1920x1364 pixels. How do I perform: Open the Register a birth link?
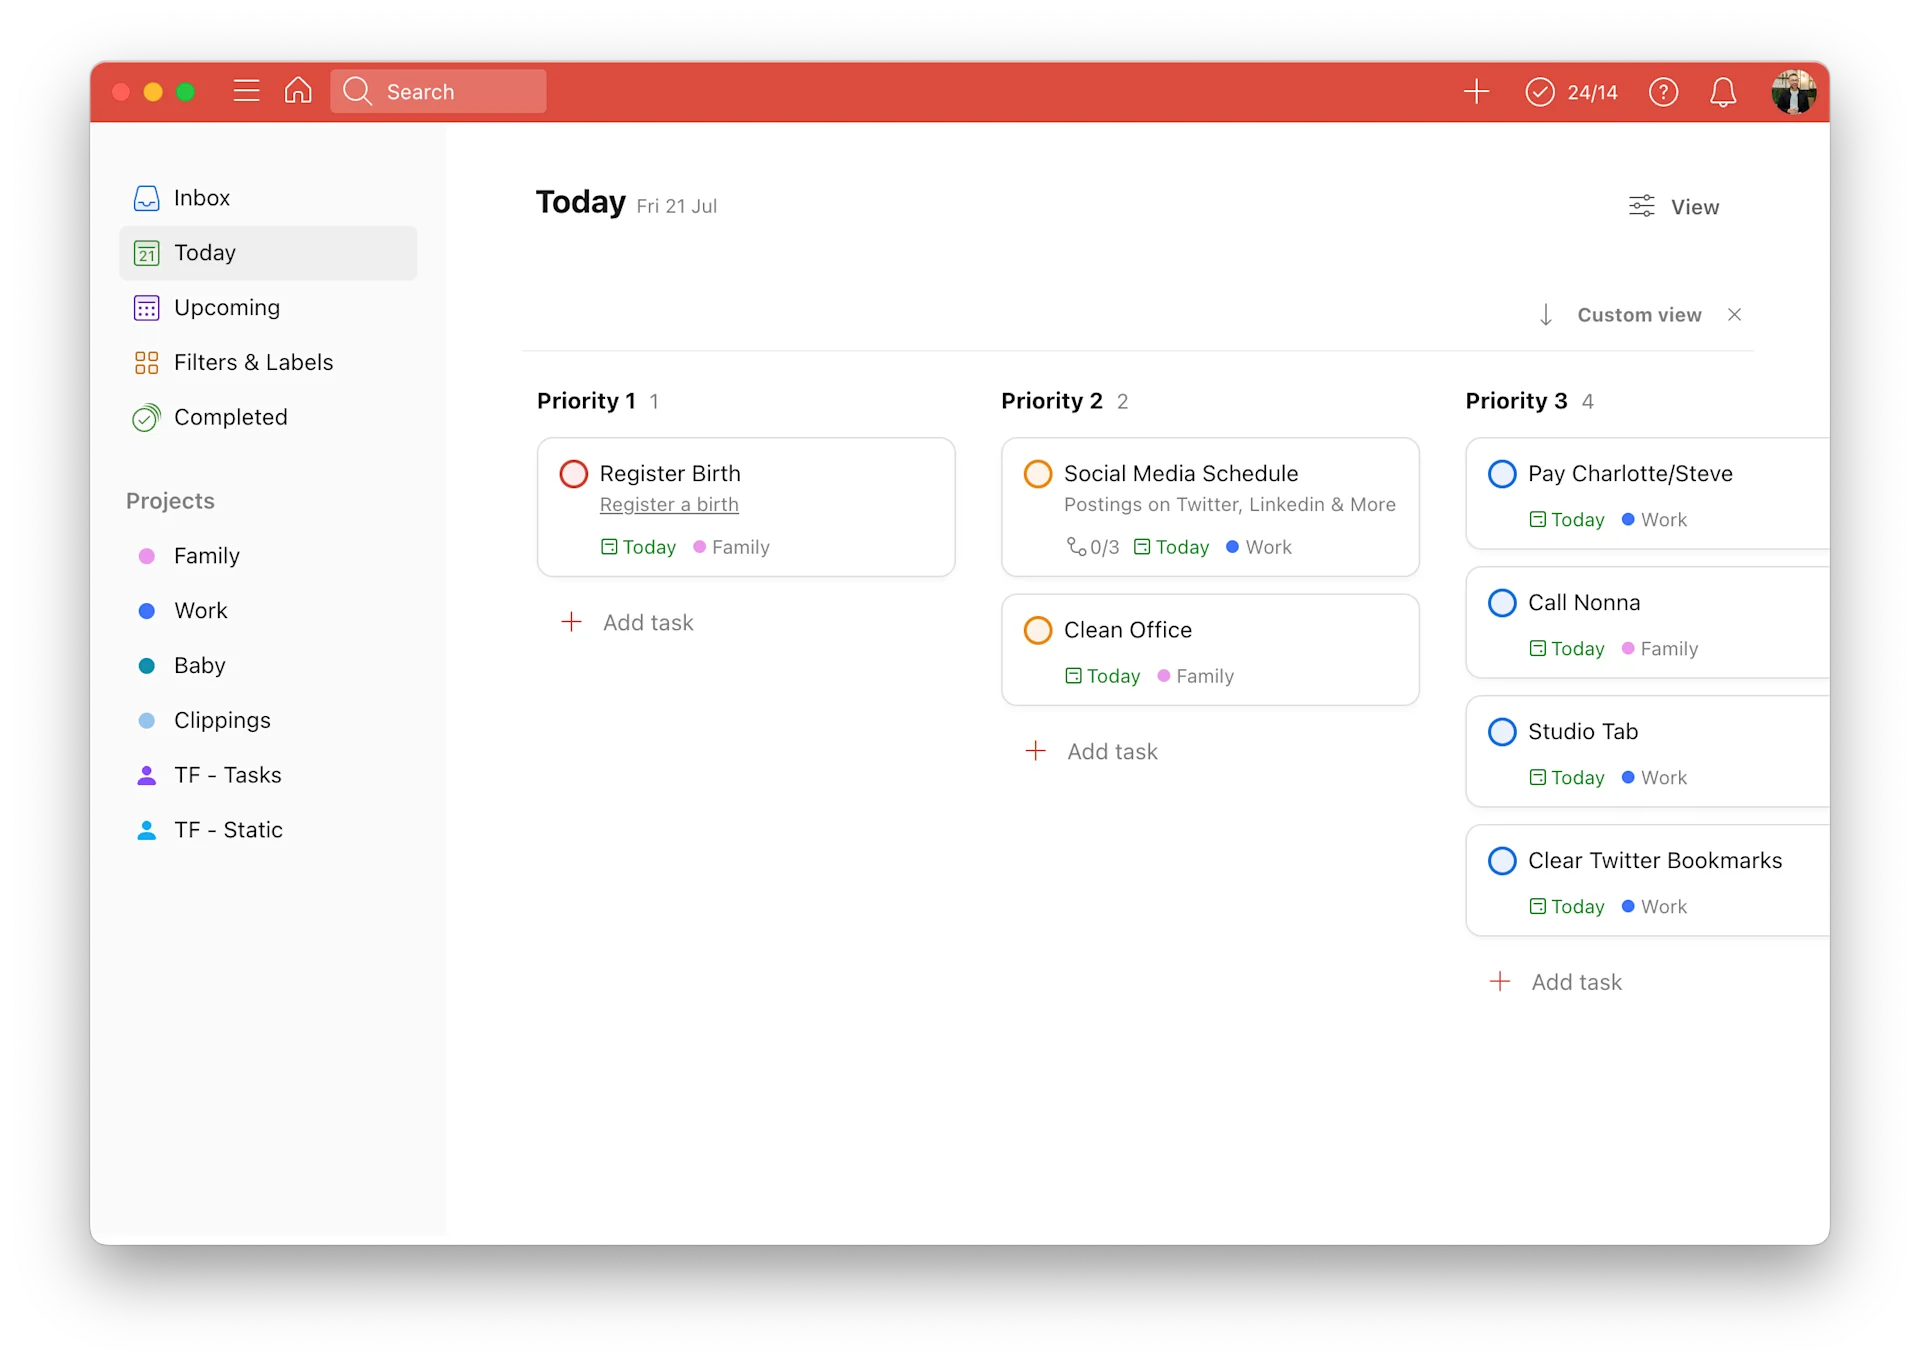point(669,505)
